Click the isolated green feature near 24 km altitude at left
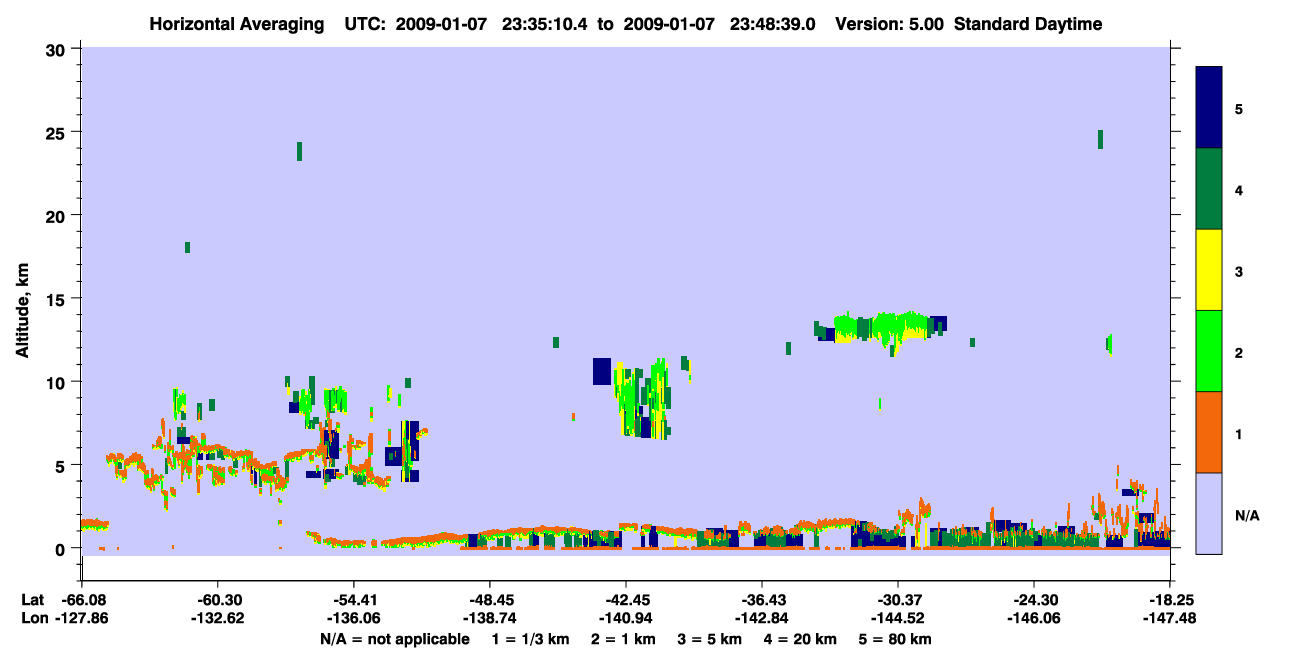 point(299,151)
